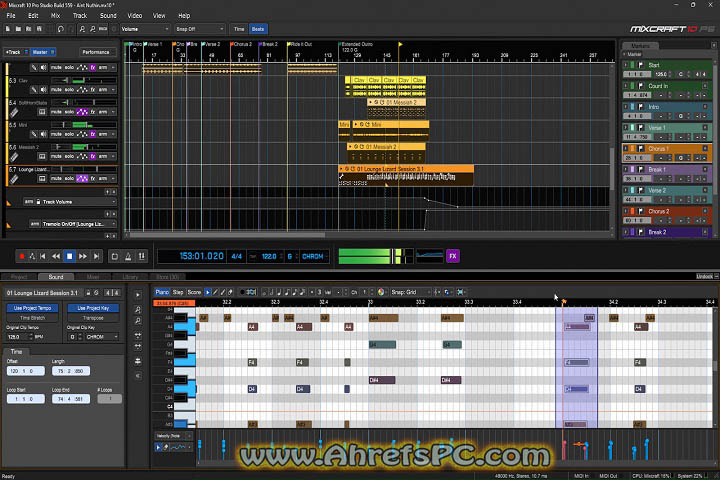
Task: Open the Mix menu
Action: click(x=56, y=16)
